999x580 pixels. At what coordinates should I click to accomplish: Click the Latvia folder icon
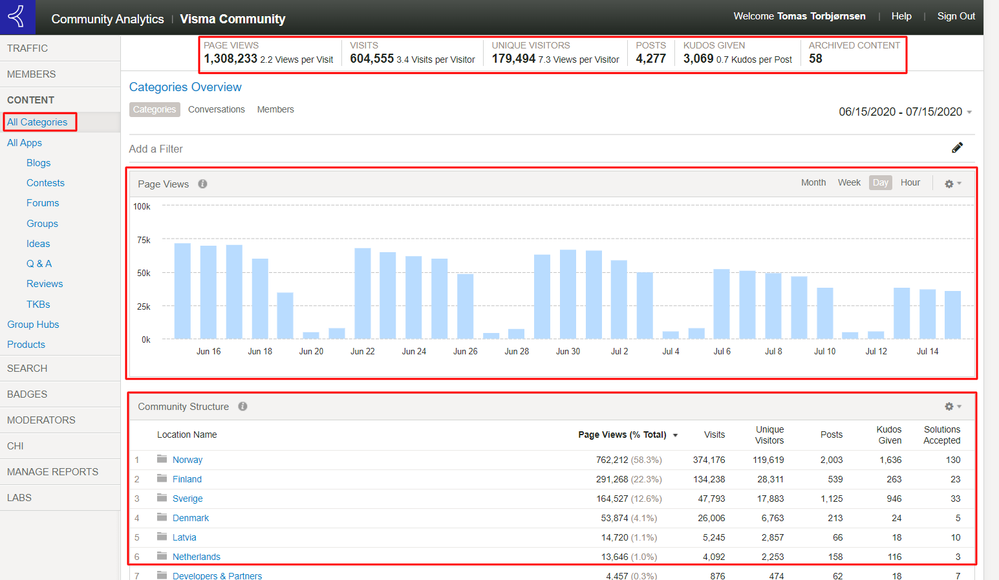(x=162, y=537)
